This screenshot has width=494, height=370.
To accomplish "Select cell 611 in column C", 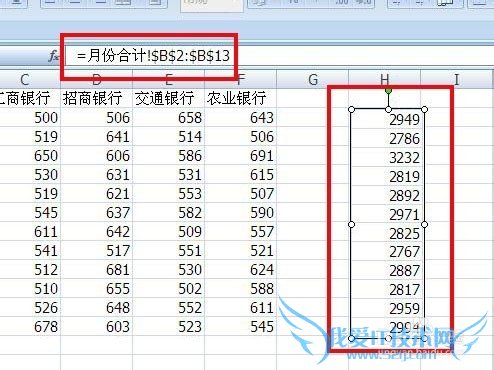I will (30, 231).
